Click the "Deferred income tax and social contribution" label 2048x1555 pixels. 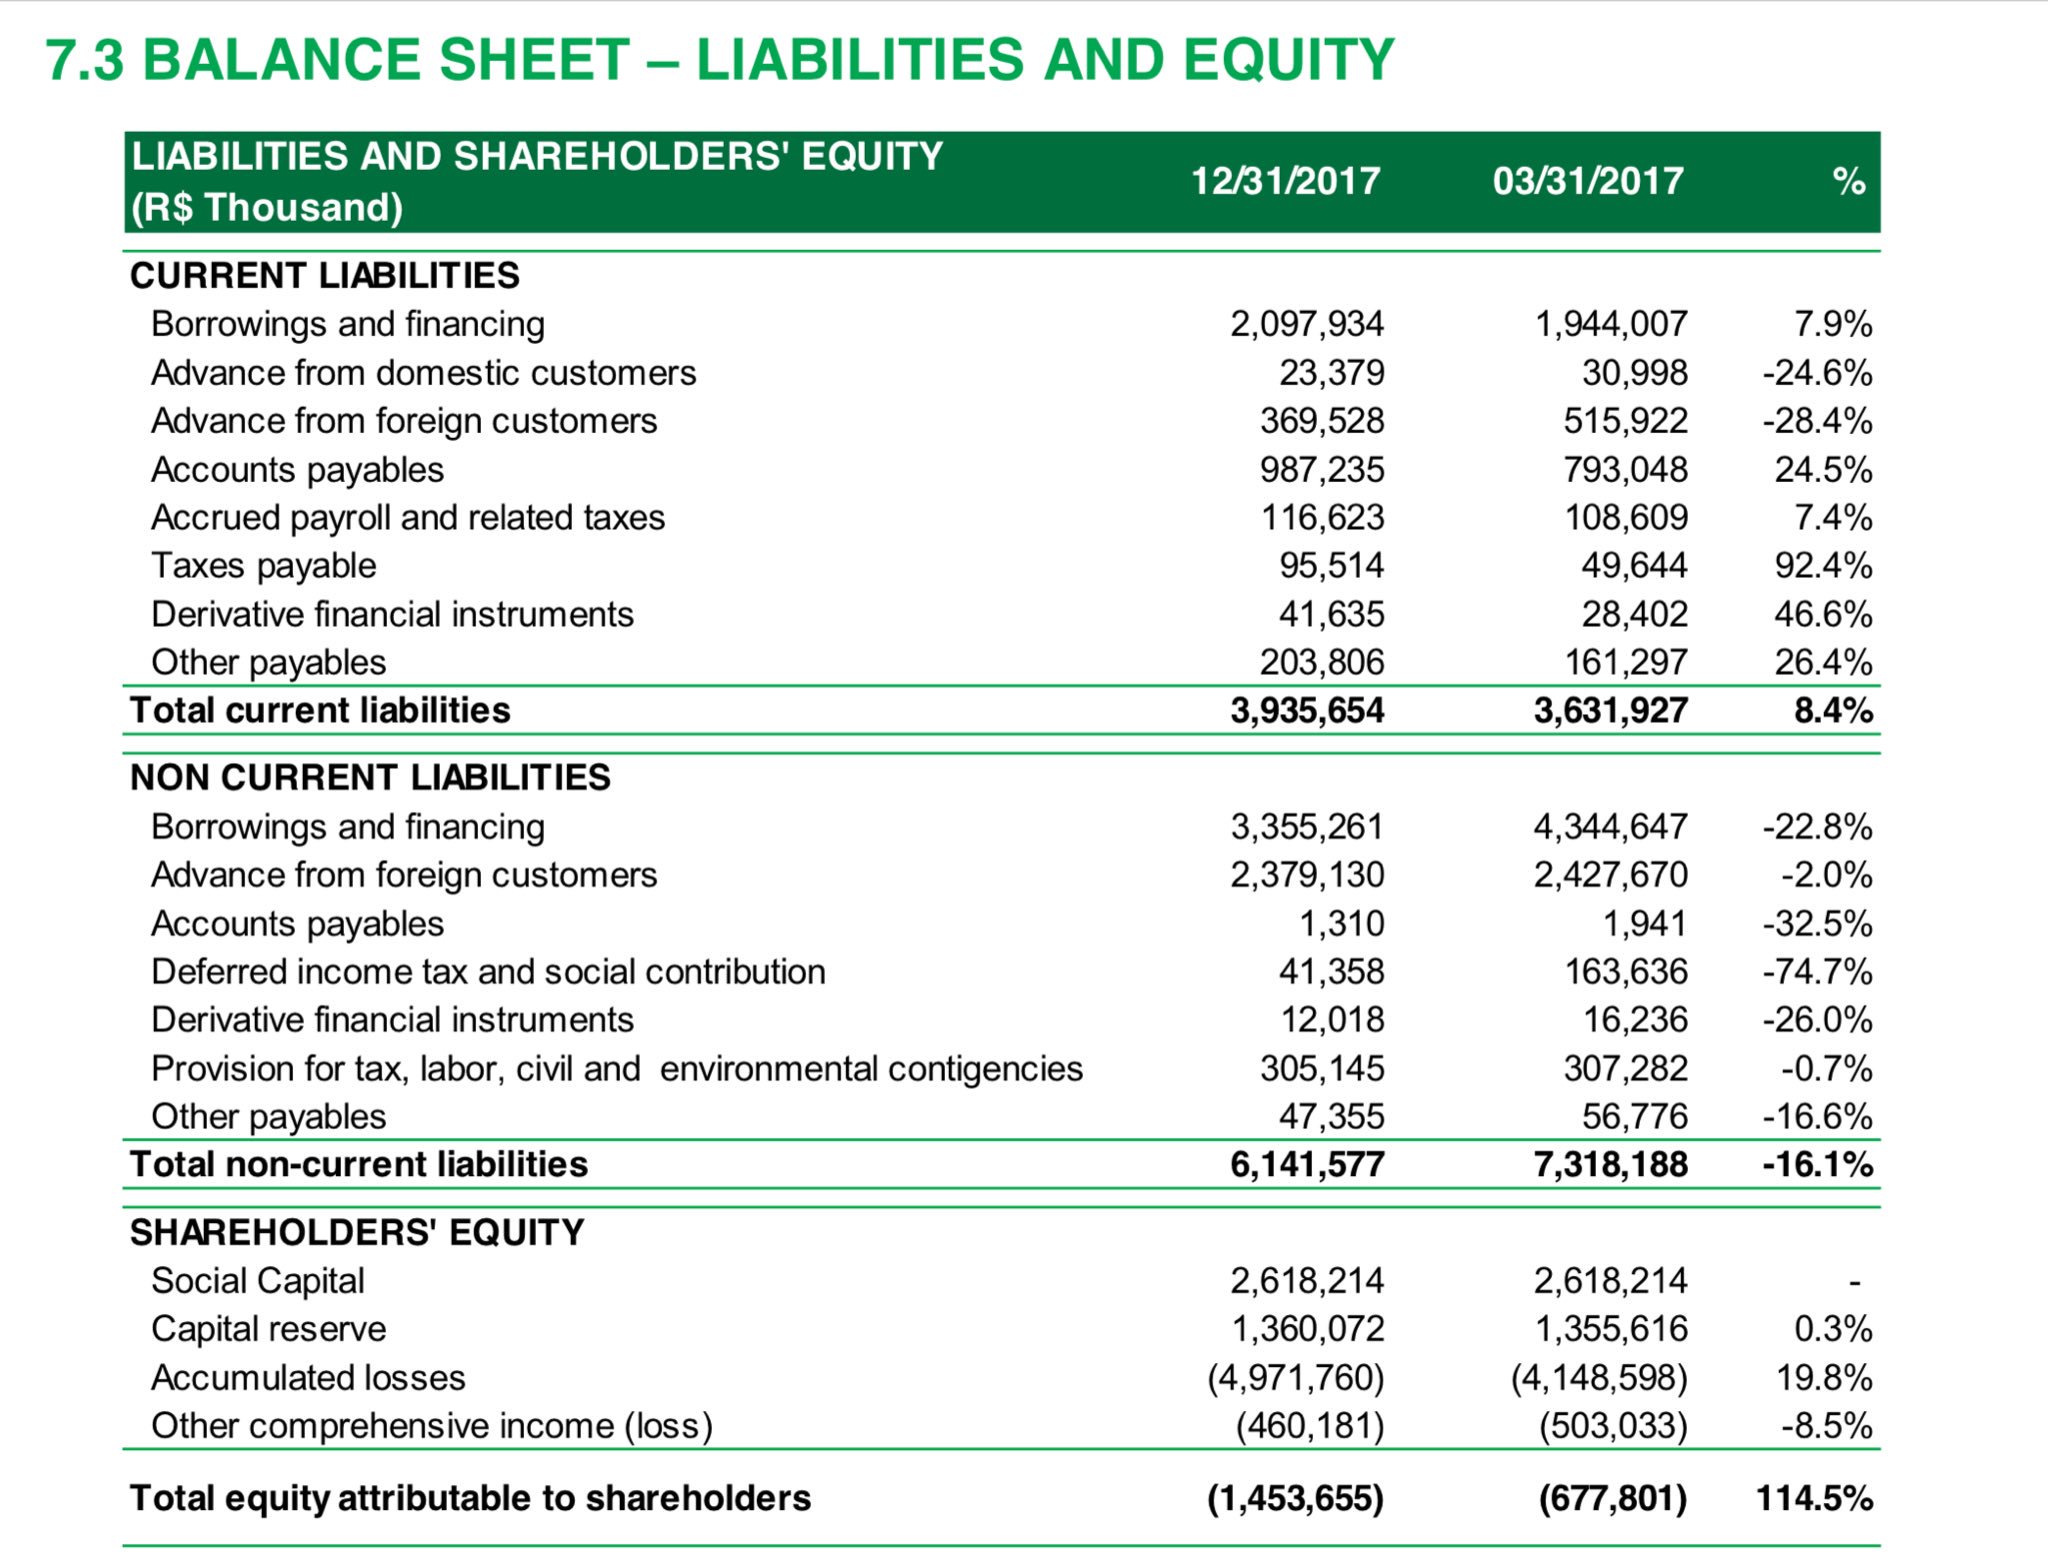tap(490, 971)
